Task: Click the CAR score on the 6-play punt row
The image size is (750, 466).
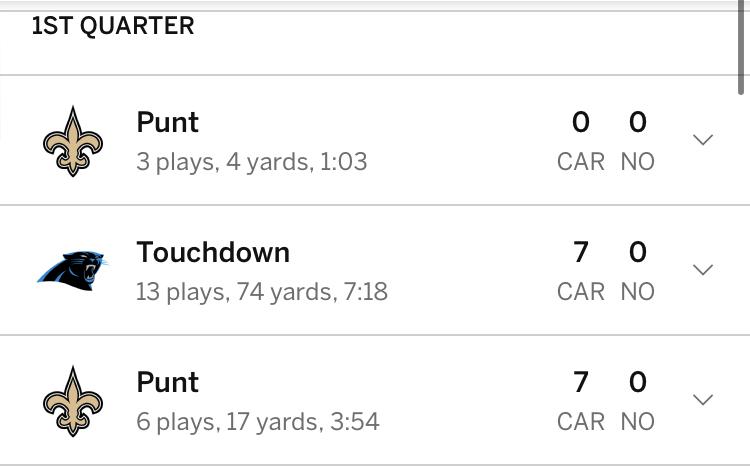Action: pyautogui.click(x=581, y=383)
